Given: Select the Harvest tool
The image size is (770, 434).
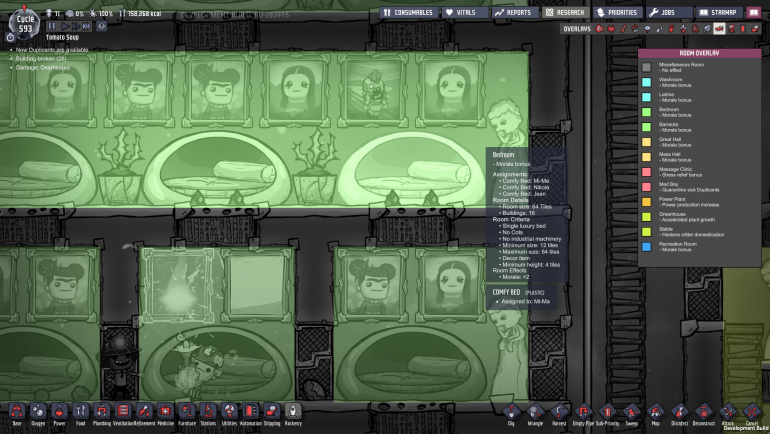Looking at the screenshot, I should tap(559, 411).
